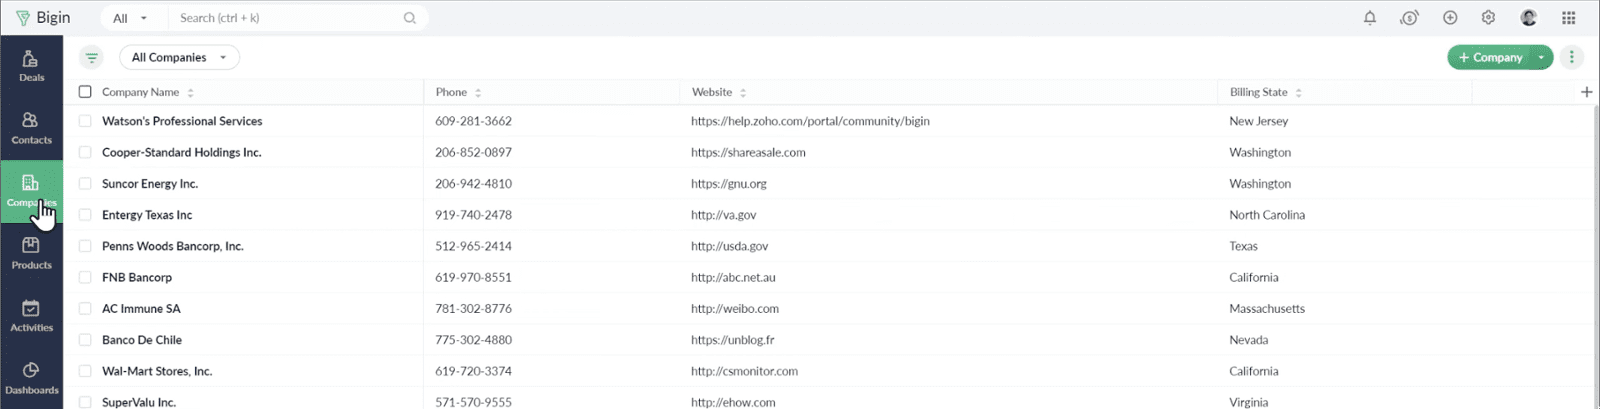Click the Bigin logo icon
Screen dimensions: 1600x409
[x=23, y=18]
